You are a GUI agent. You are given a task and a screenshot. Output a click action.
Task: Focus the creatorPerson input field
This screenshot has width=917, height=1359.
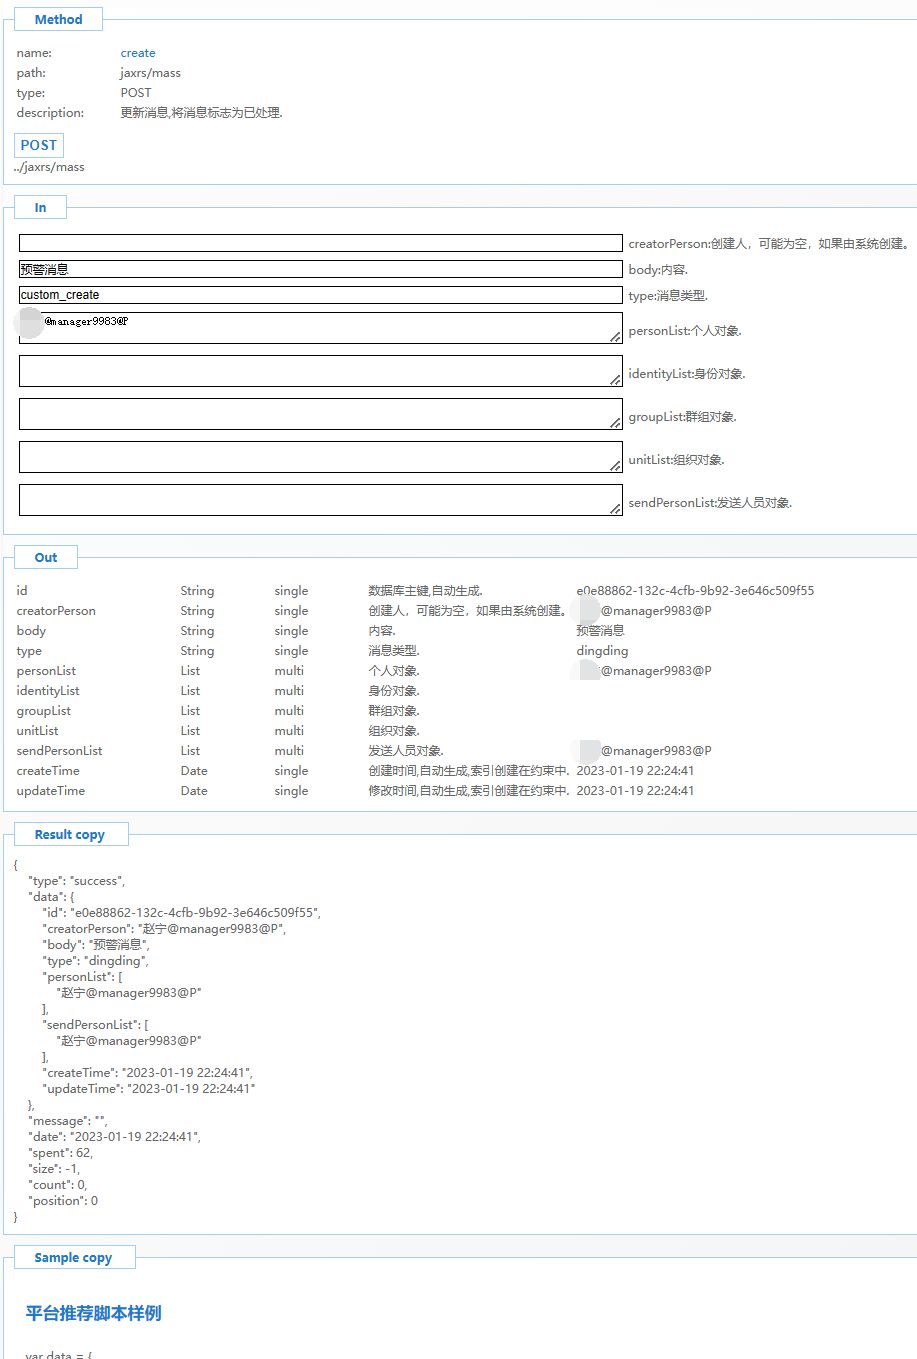[320, 243]
